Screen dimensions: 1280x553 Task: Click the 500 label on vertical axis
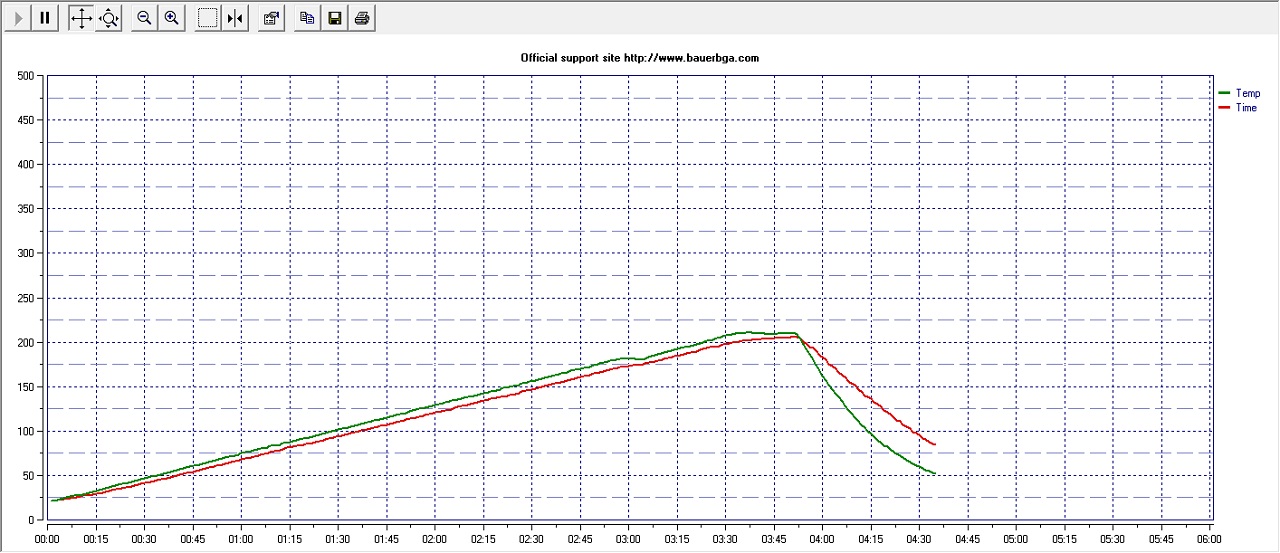click(24, 76)
